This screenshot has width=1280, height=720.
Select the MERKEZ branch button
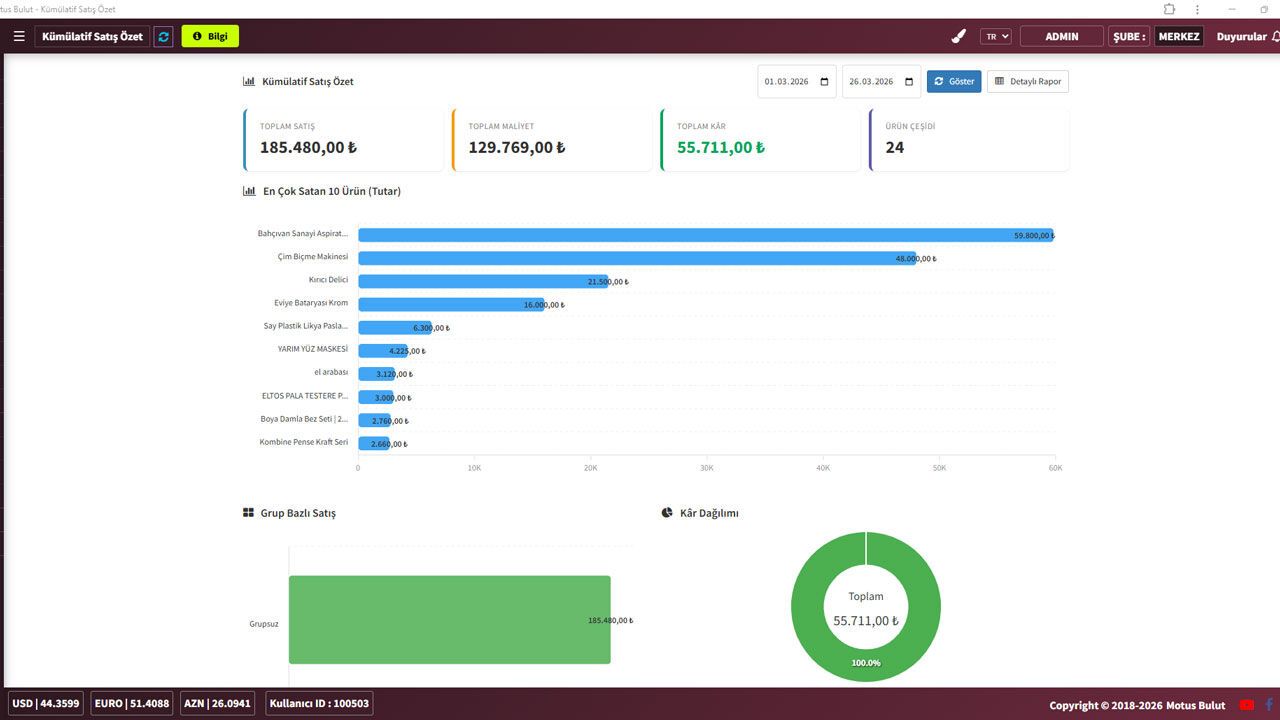1178,36
